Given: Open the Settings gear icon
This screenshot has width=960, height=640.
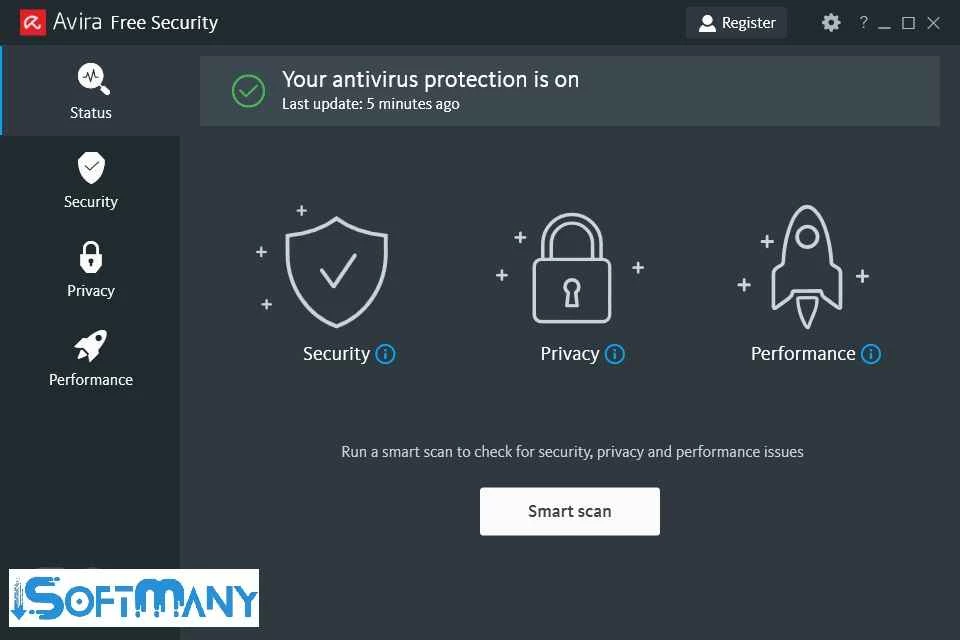Looking at the screenshot, I should click(831, 23).
